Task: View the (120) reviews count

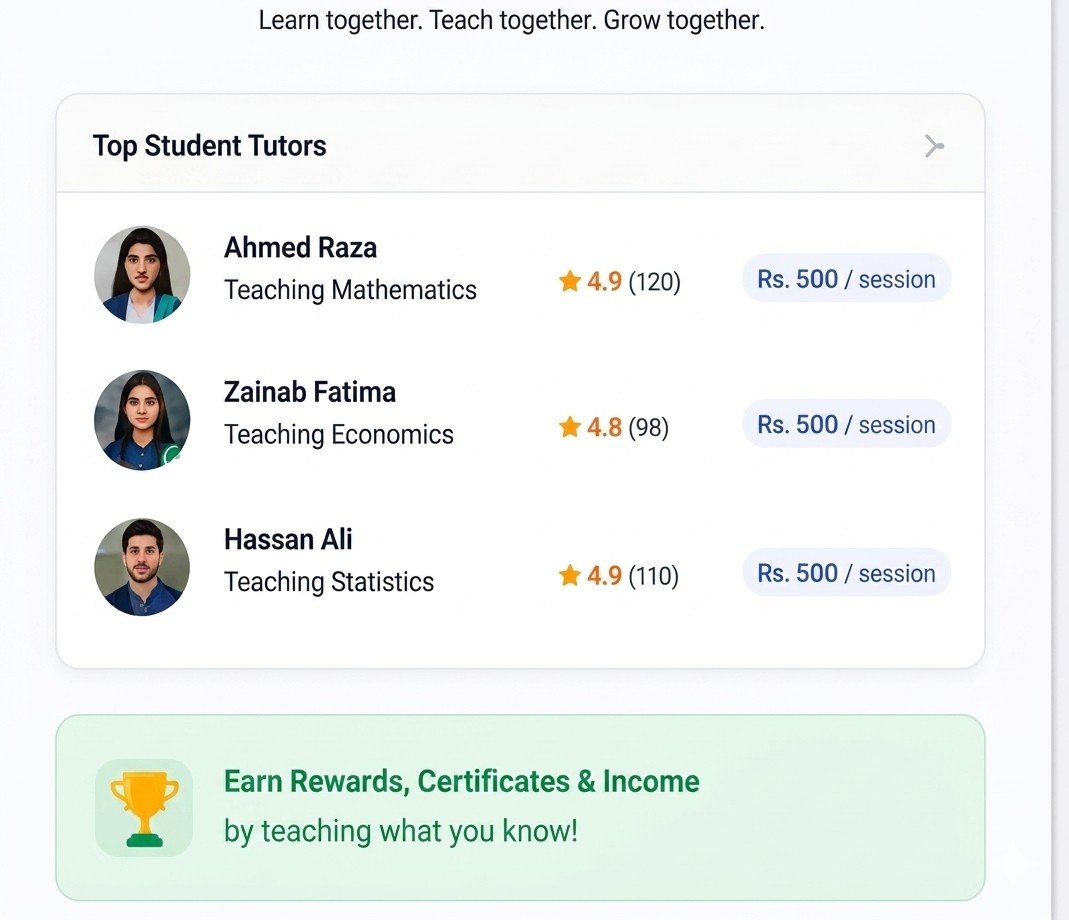Action: click(x=654, y=281)
